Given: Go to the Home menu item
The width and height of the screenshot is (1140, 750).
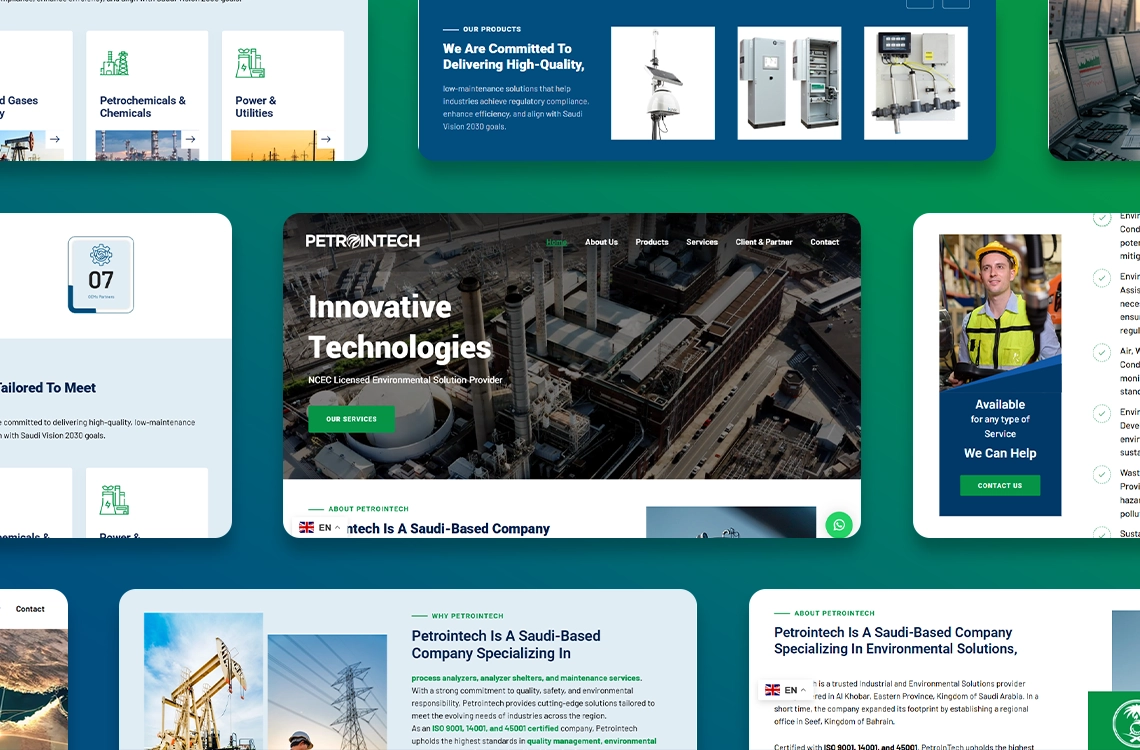Looking at the screenshot, I should (x=556, y=242).
